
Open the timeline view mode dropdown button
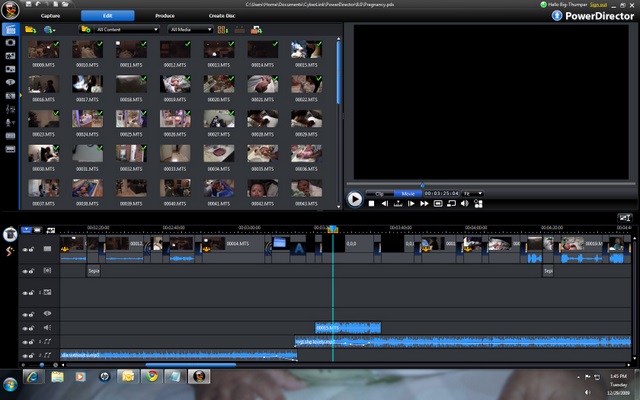(x=26, y=230)
